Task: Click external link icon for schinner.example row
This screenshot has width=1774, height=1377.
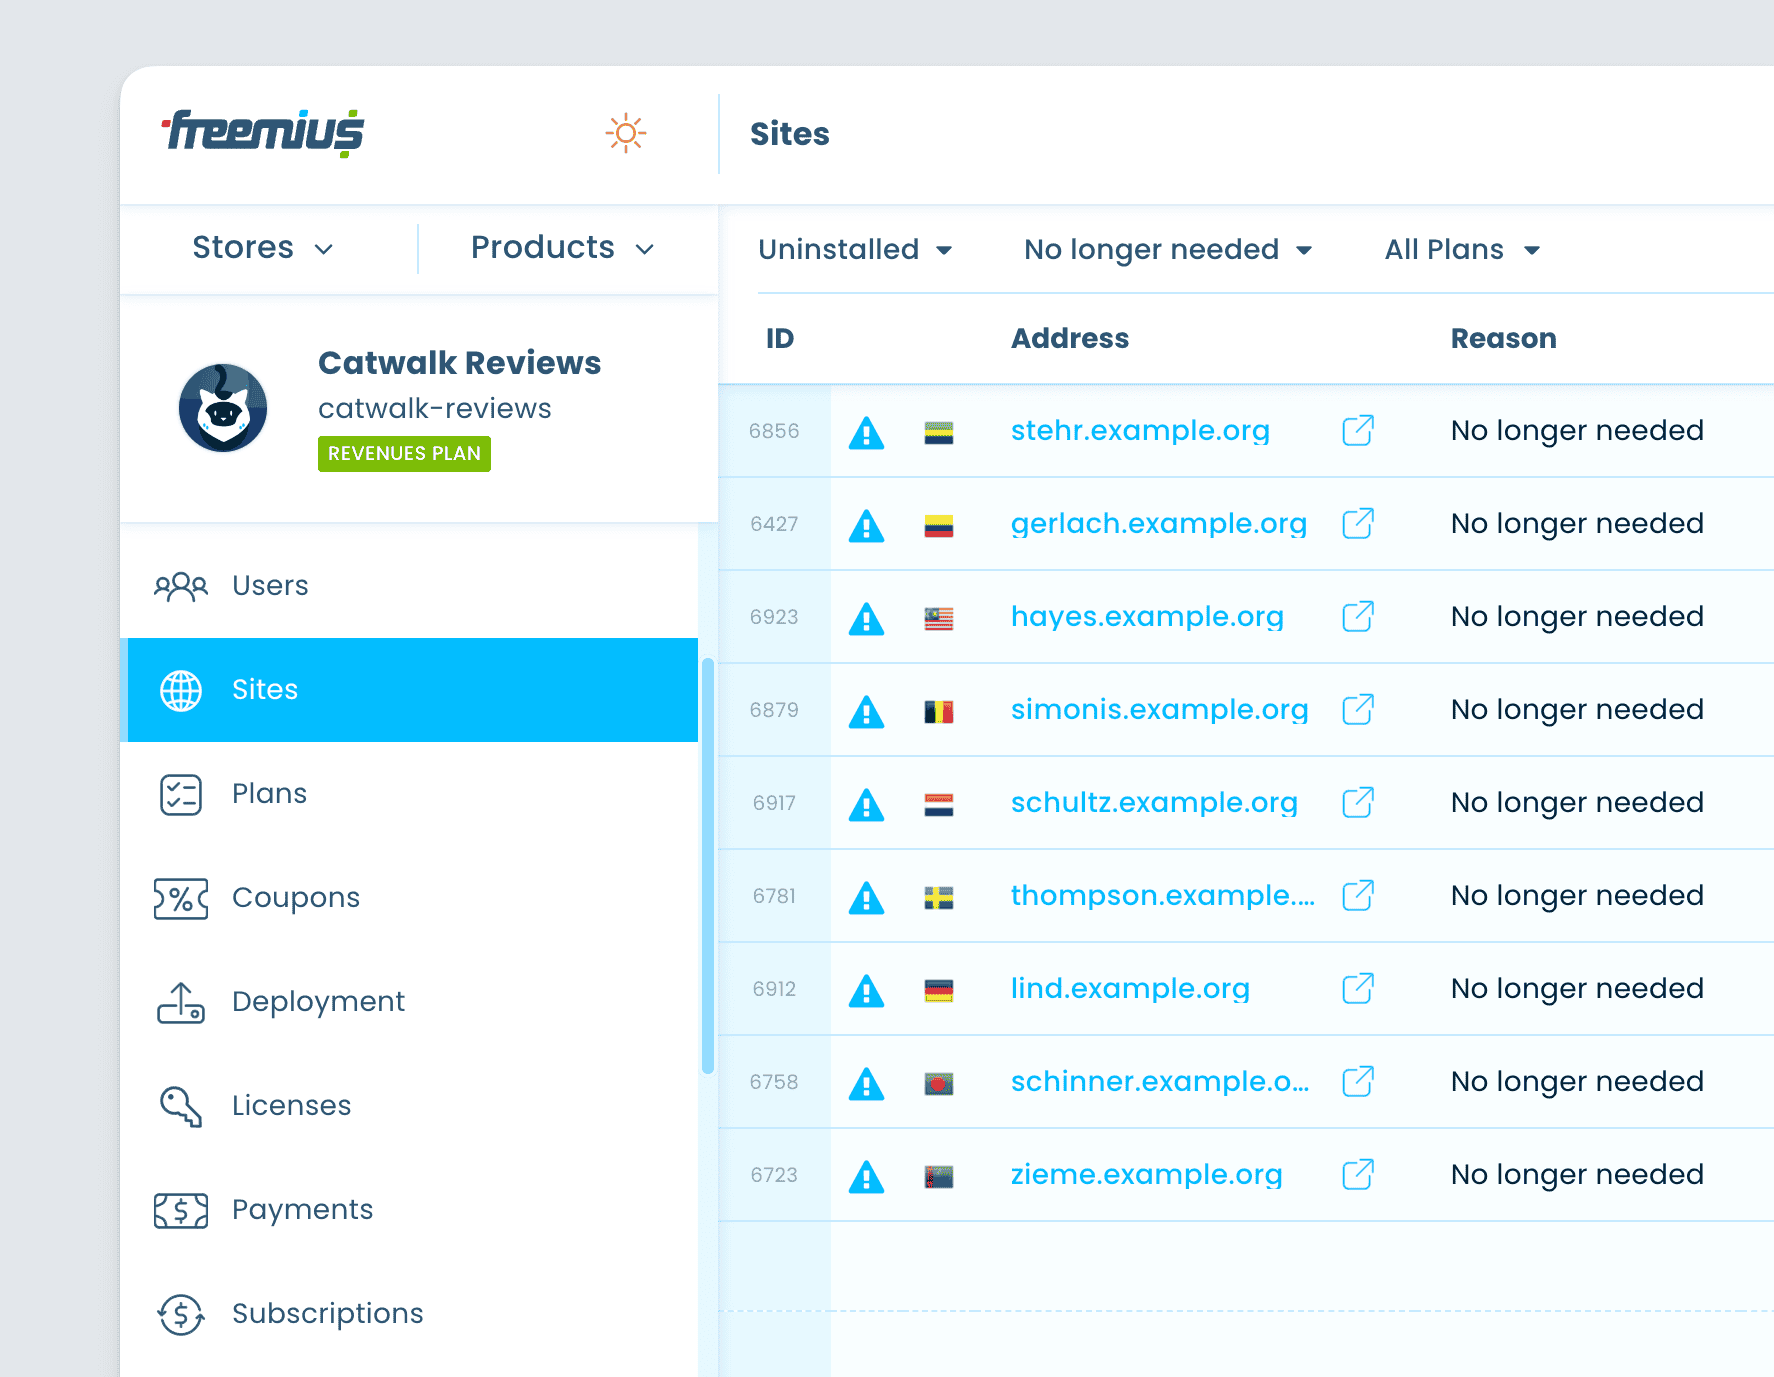Action: 1358,1081
